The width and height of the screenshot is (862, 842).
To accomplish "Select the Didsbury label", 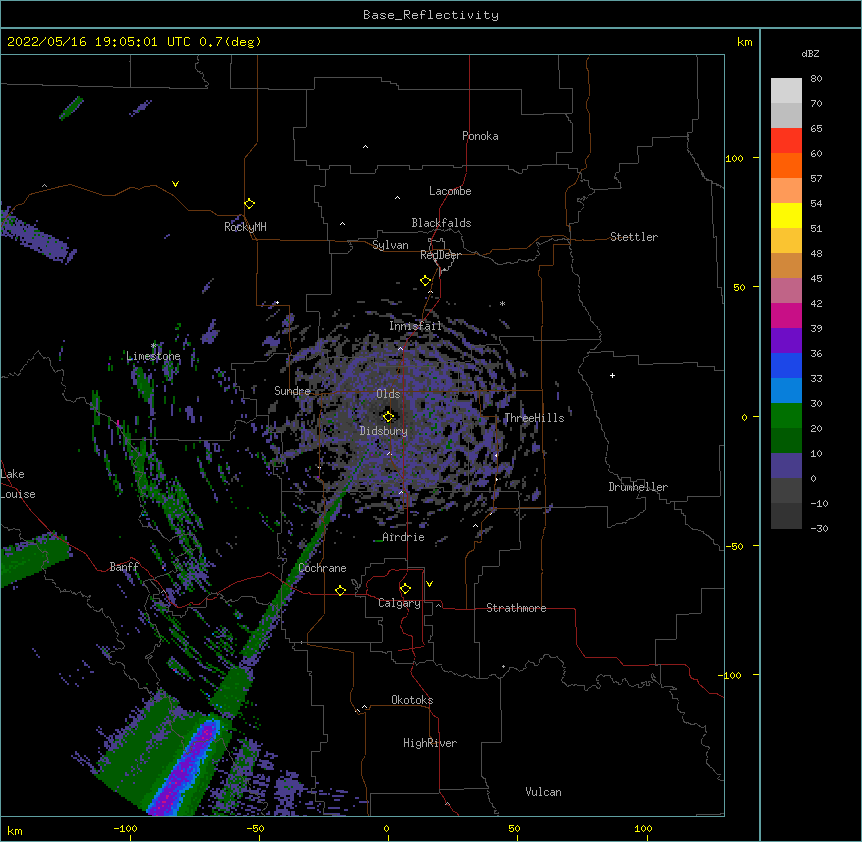I will click(384, 431).
